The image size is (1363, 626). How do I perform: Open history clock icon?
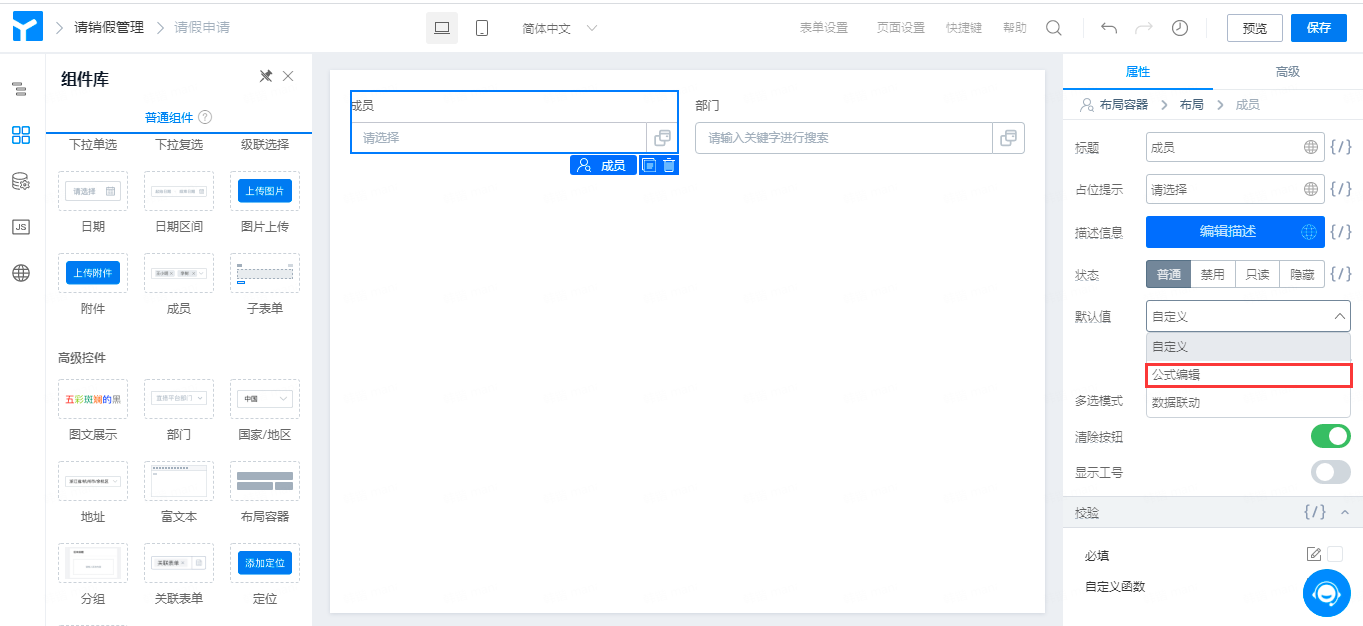(1180, 28)
